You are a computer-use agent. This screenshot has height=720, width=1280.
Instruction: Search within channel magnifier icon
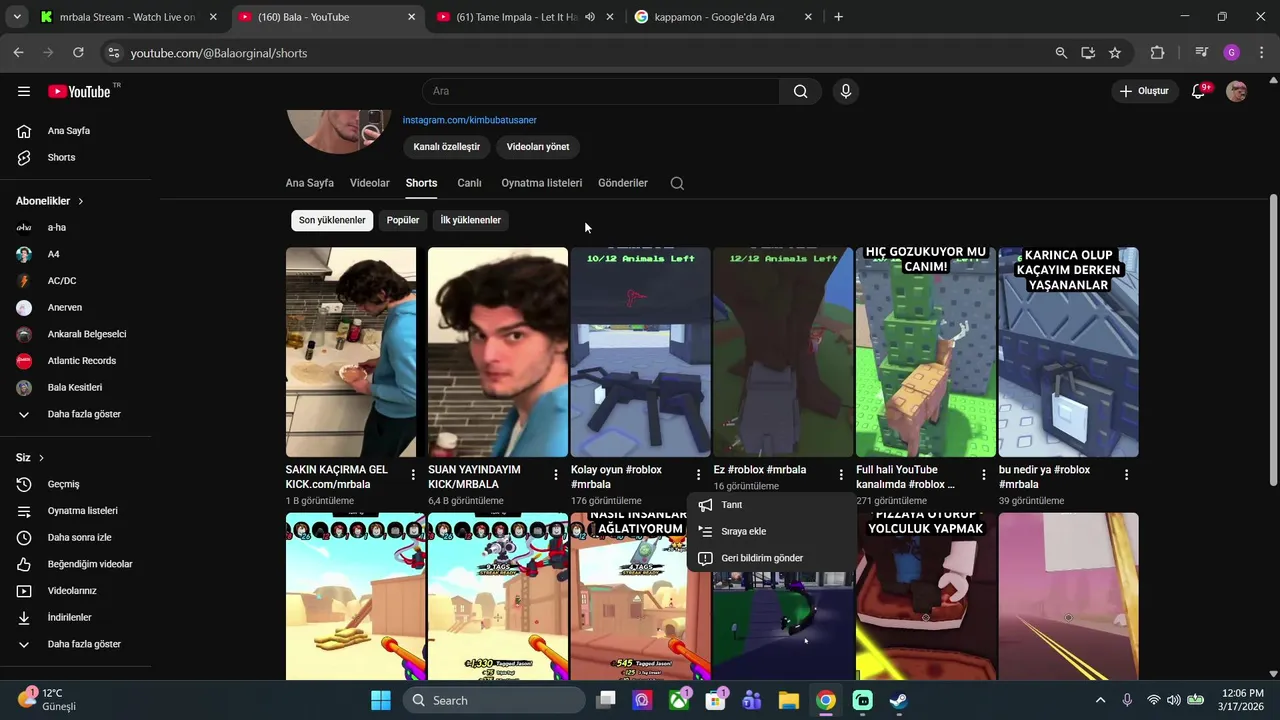677,183
